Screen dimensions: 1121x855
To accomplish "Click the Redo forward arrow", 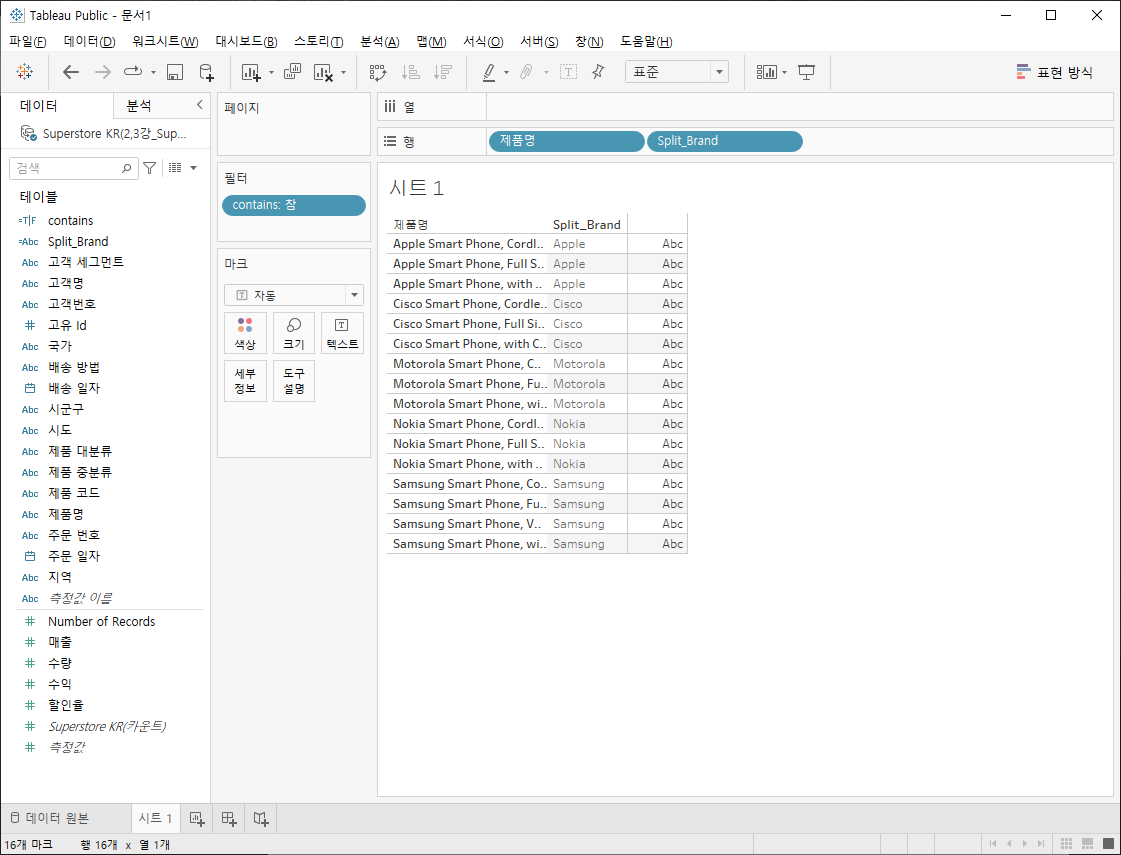I will [x=103, y=71].
